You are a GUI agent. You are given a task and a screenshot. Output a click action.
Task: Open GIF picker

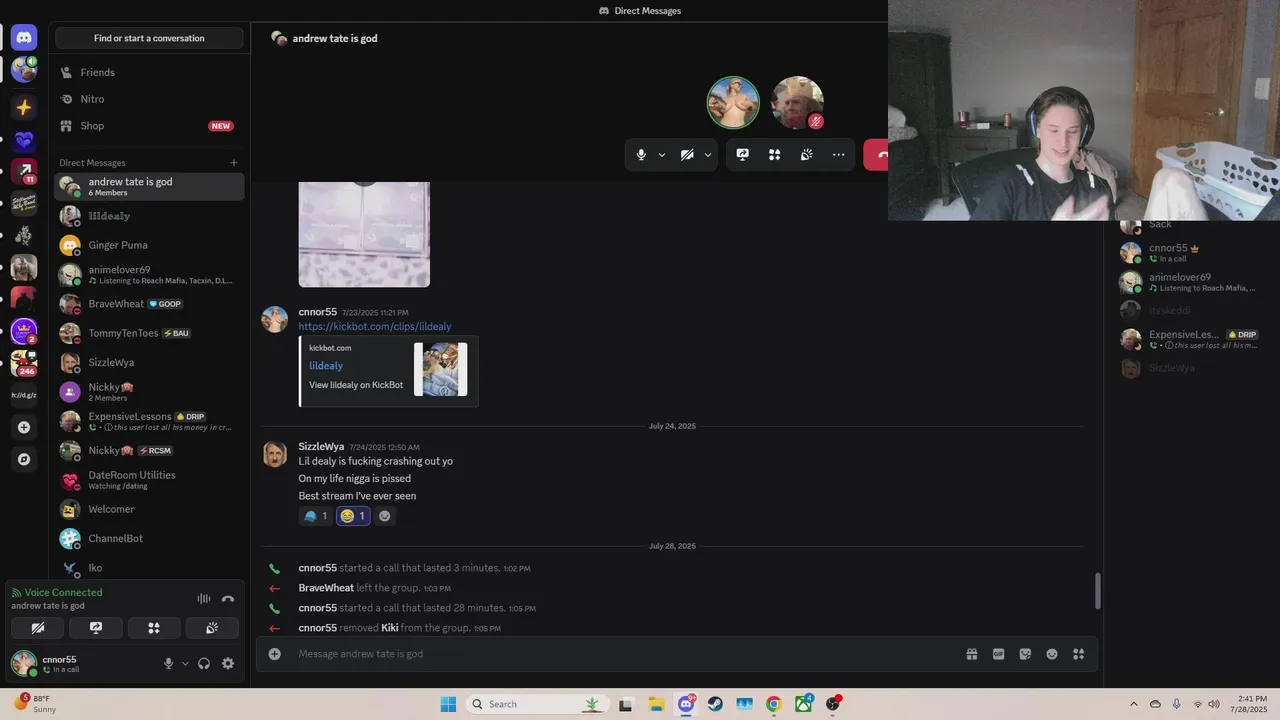998,654
